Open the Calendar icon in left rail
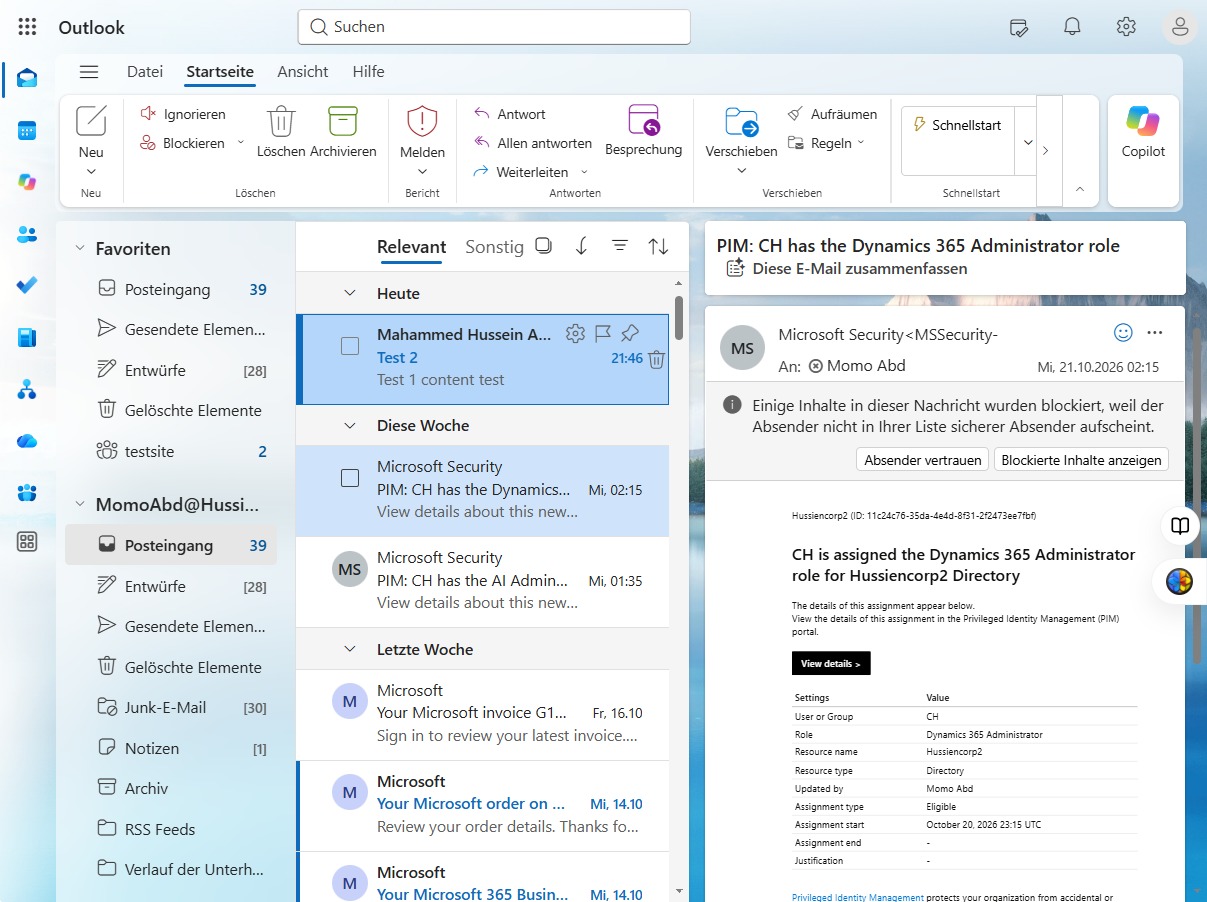Screen dimensions: 1207x902 point(27,130)
